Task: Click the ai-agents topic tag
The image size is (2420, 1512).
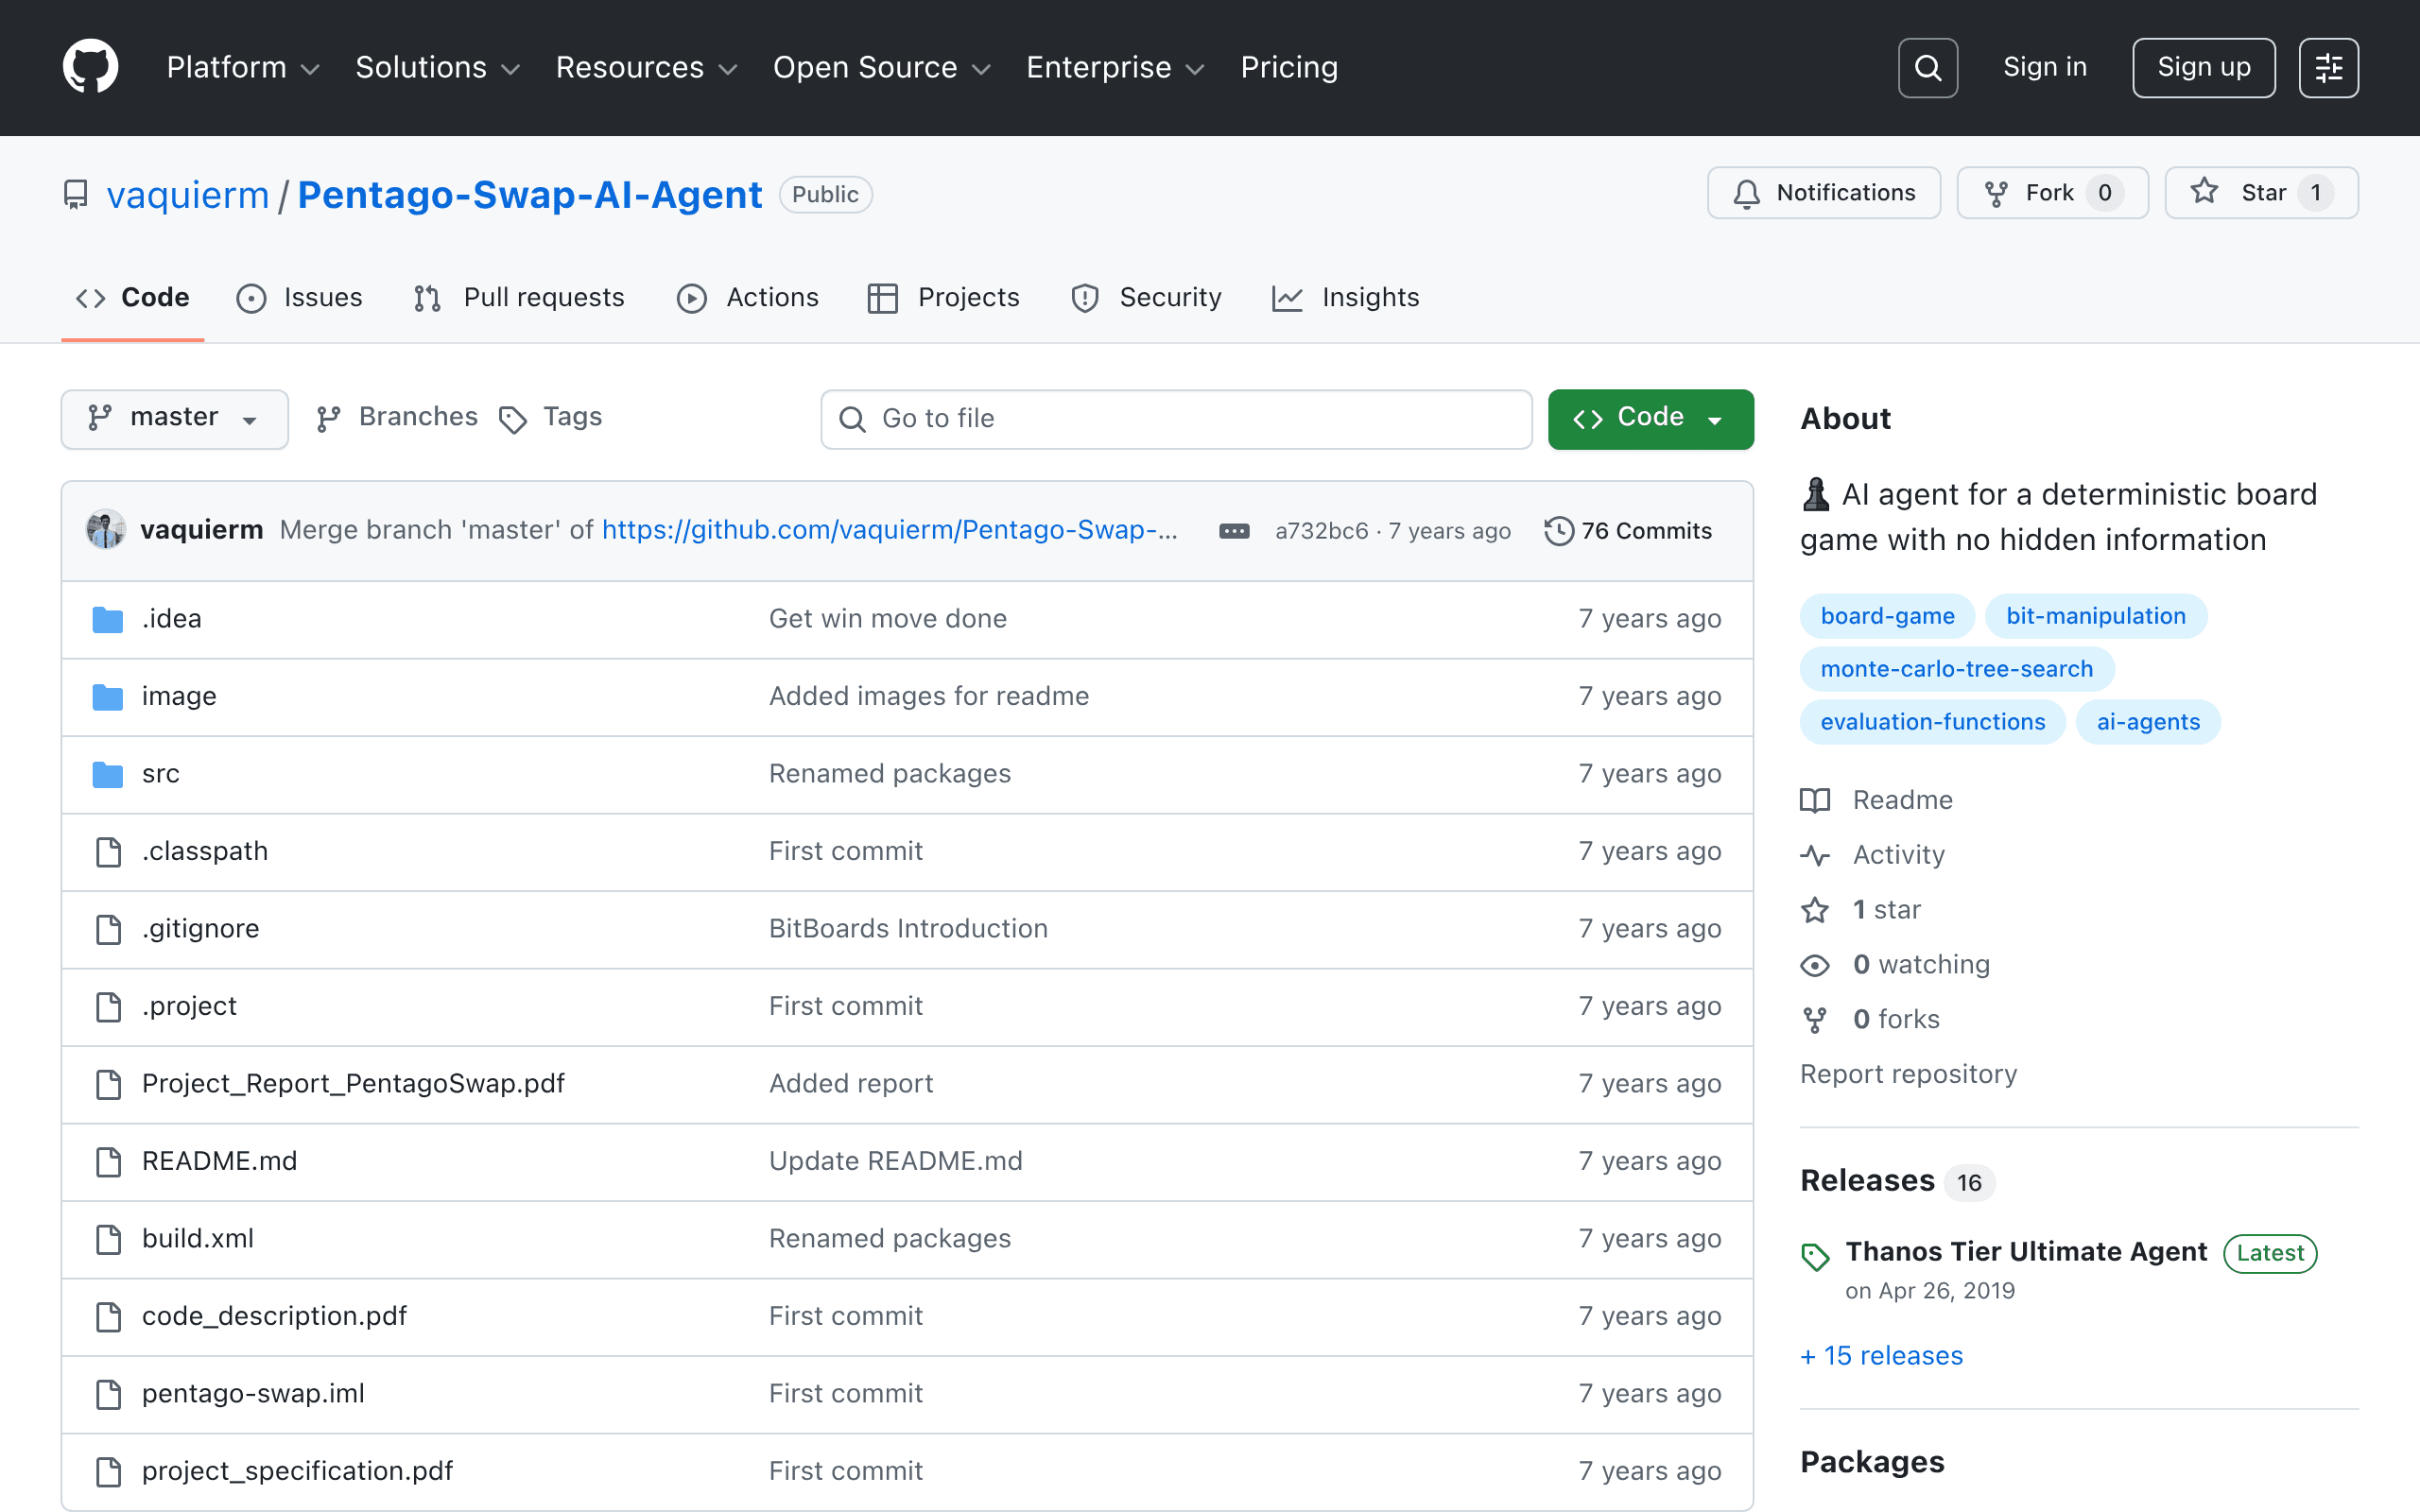Action: 2148,722
